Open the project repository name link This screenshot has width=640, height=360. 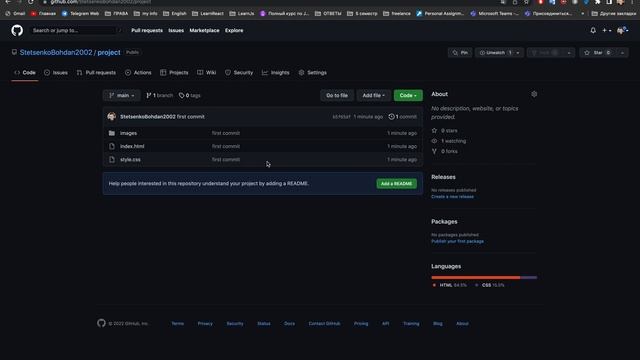pyautogui.click(x=109, y=53)
